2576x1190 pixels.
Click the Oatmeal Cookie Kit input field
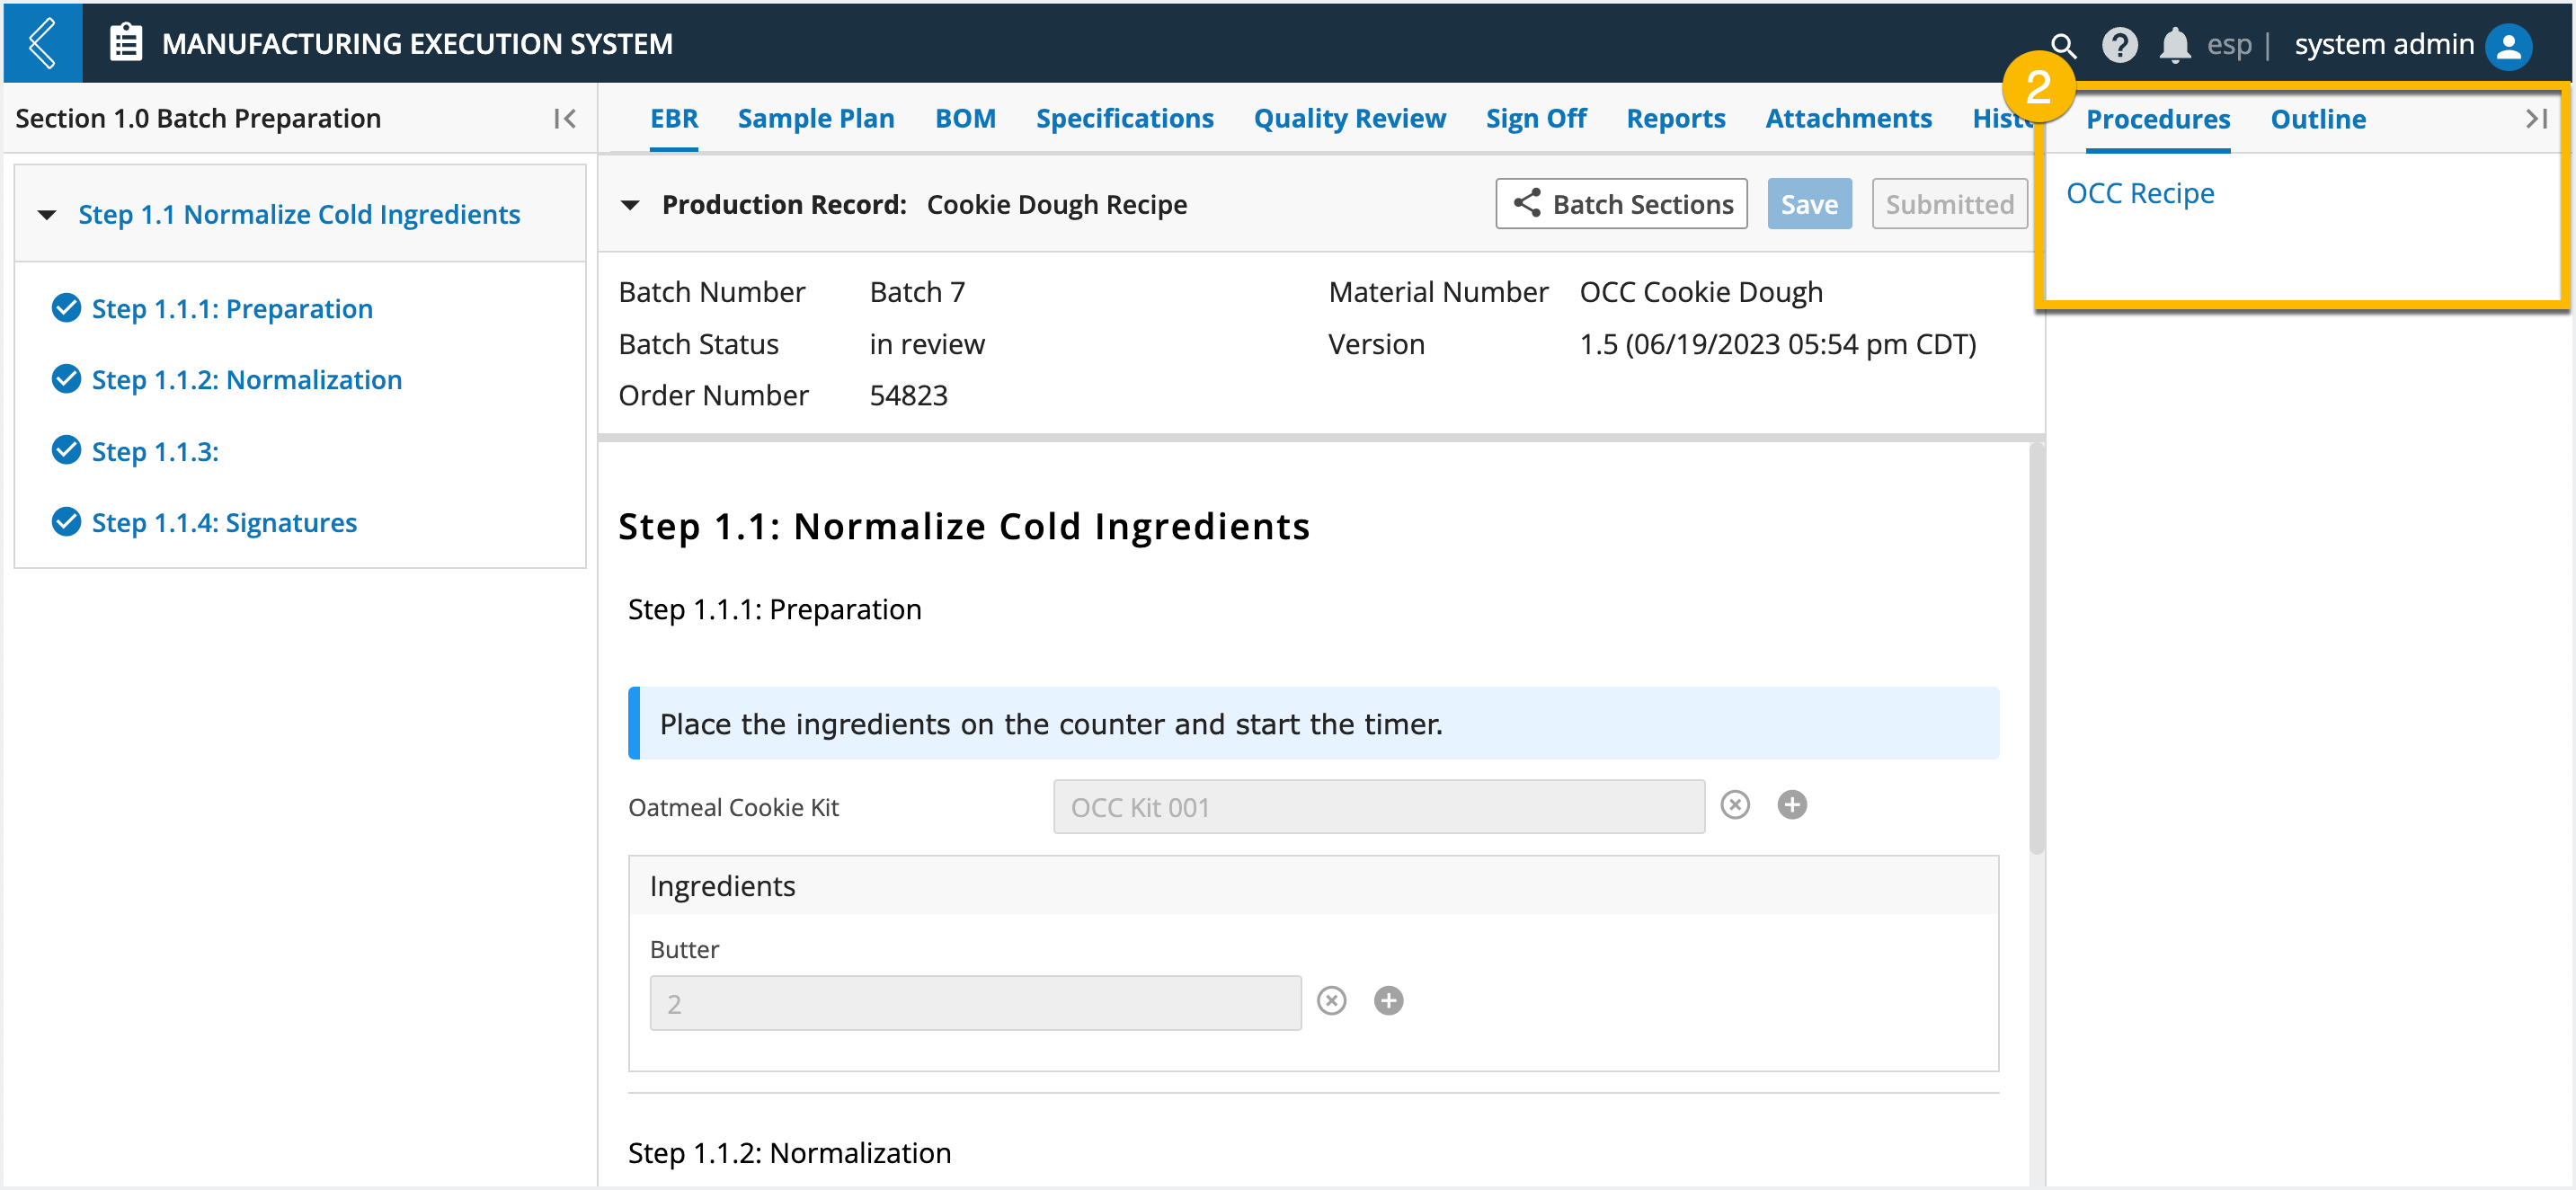click(x=1379, y=807)
